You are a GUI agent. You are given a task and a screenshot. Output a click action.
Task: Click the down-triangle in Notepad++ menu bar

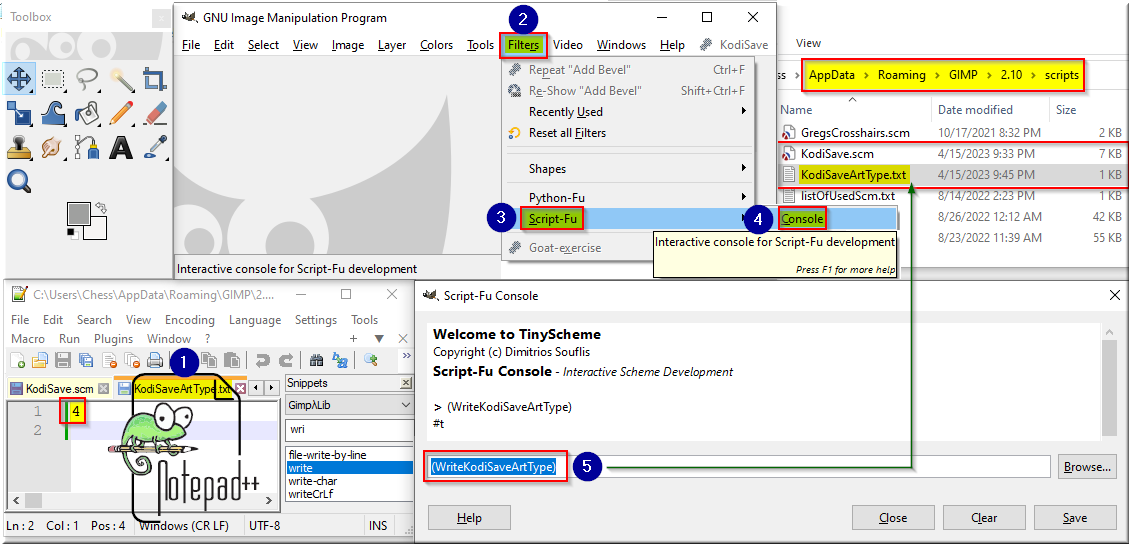coord(379,339)
